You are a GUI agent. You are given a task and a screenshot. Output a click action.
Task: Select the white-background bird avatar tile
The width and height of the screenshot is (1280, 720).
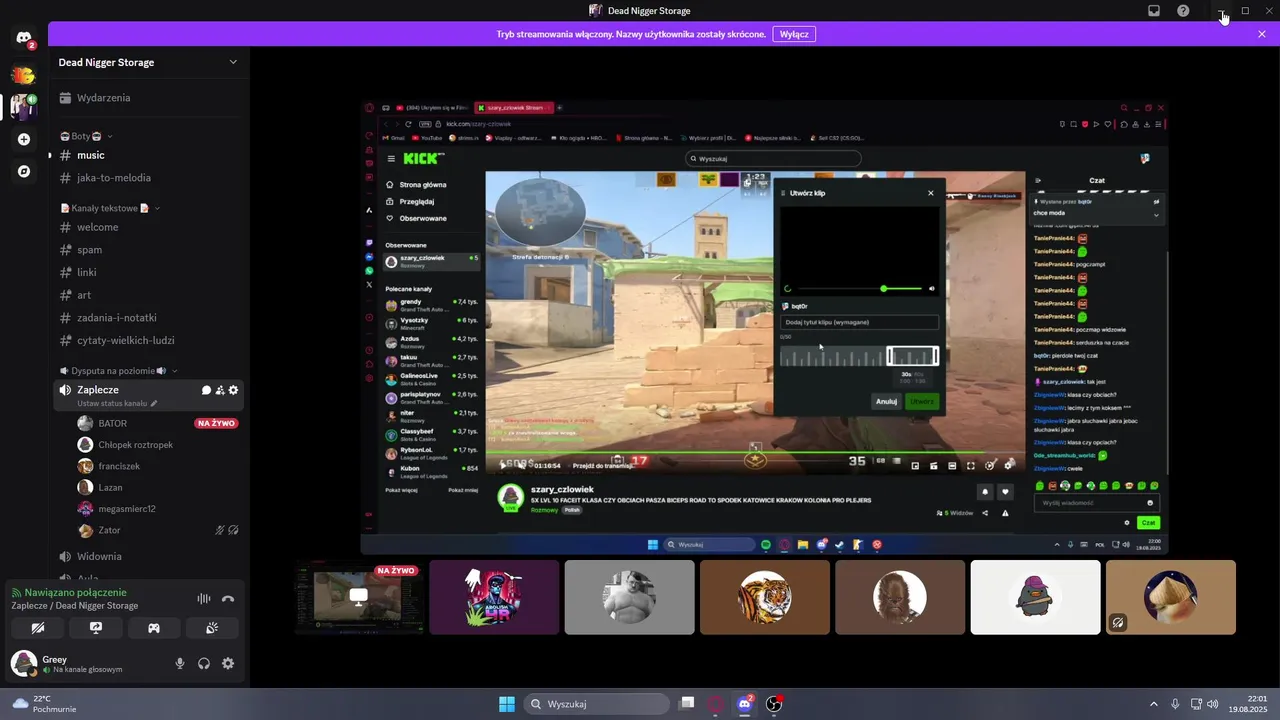coord(1035,597)
